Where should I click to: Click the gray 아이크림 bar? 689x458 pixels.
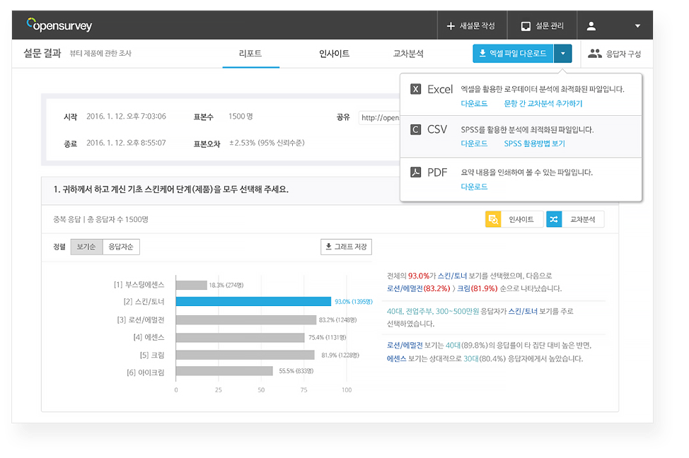pyautogui.click(x=225, y=371)
